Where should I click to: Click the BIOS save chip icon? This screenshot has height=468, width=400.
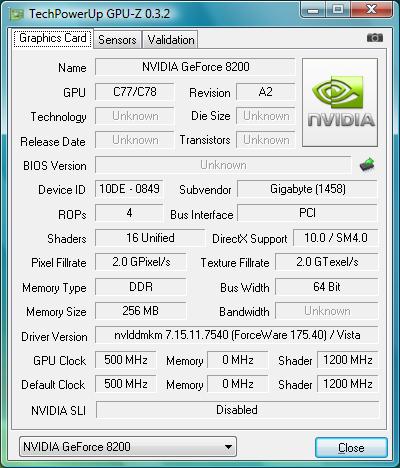point(367,164)
